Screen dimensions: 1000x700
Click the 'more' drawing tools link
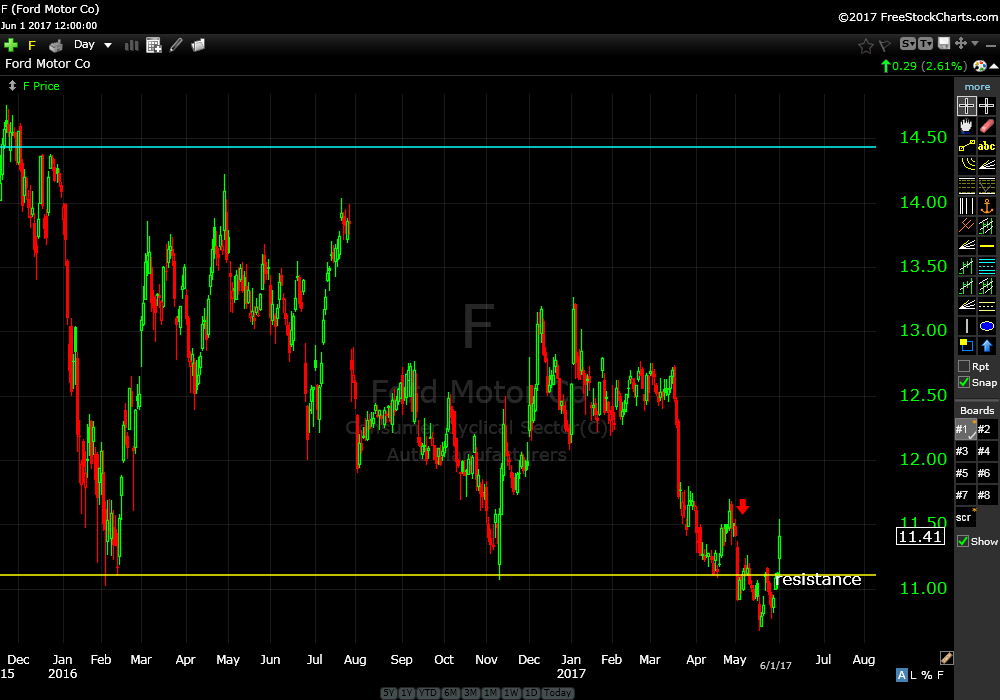(977, 87)
